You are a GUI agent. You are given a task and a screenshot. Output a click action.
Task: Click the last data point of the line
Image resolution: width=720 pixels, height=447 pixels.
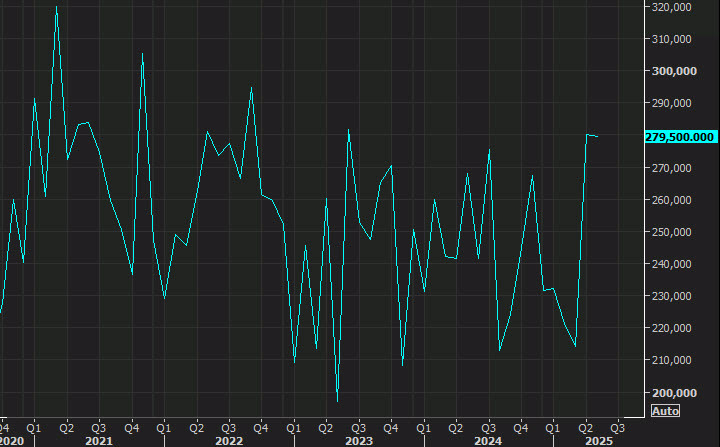[x=597, y=136]
